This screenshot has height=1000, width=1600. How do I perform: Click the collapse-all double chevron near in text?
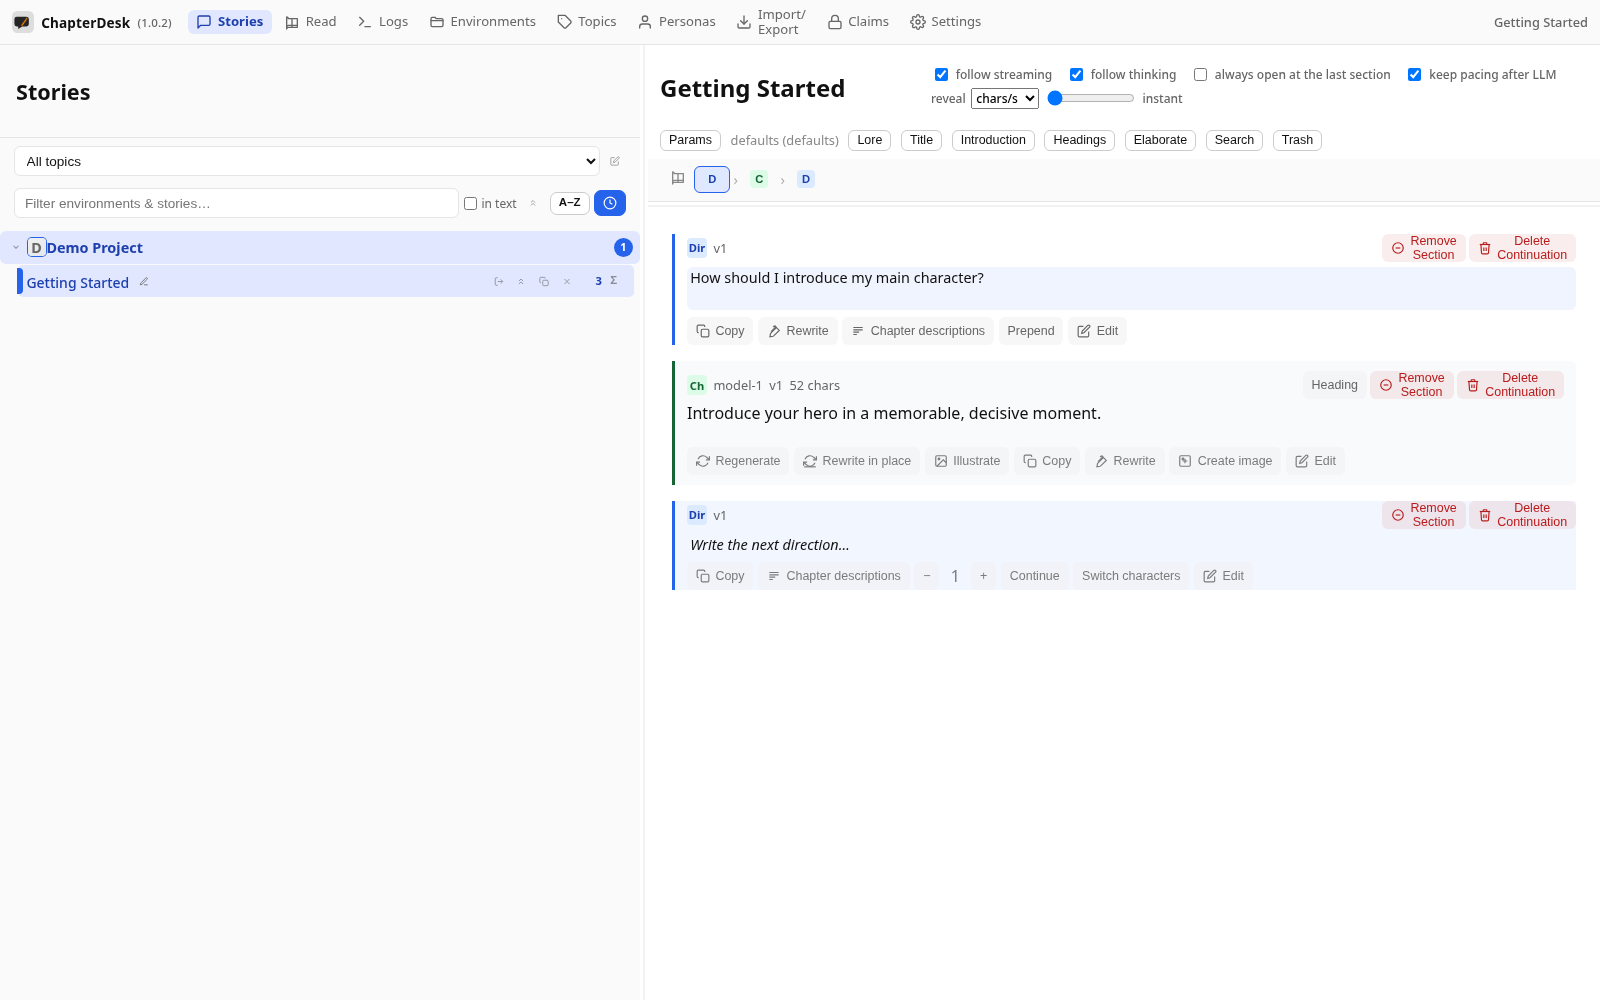[x=533, y=203]
